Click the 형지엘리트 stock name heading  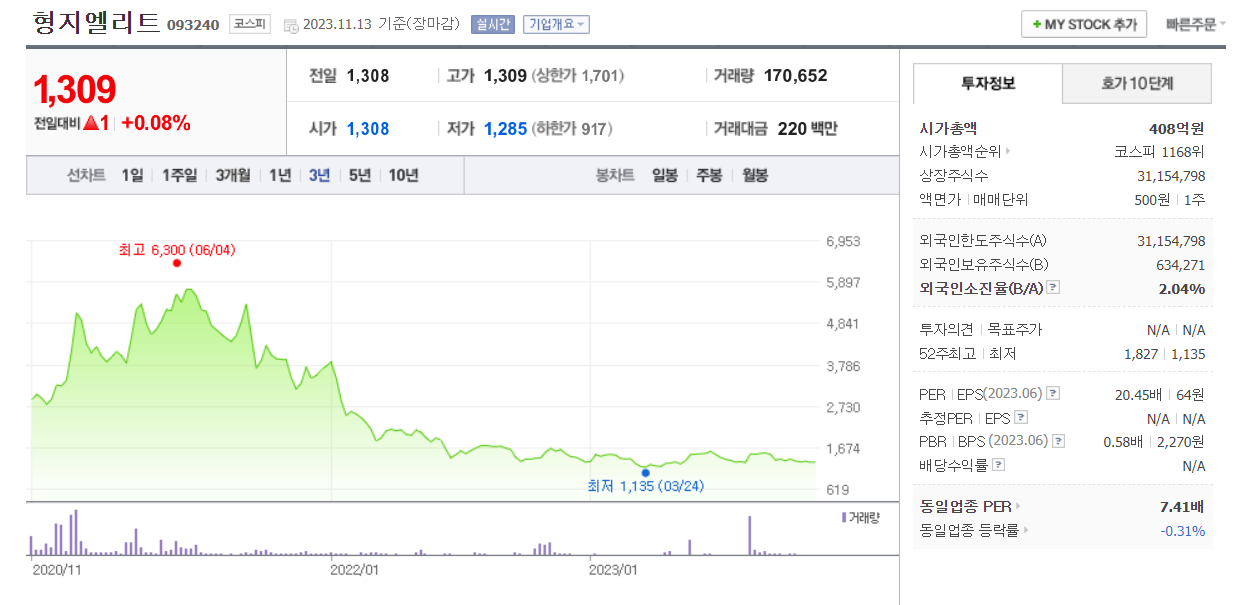(x=96, y=22)
